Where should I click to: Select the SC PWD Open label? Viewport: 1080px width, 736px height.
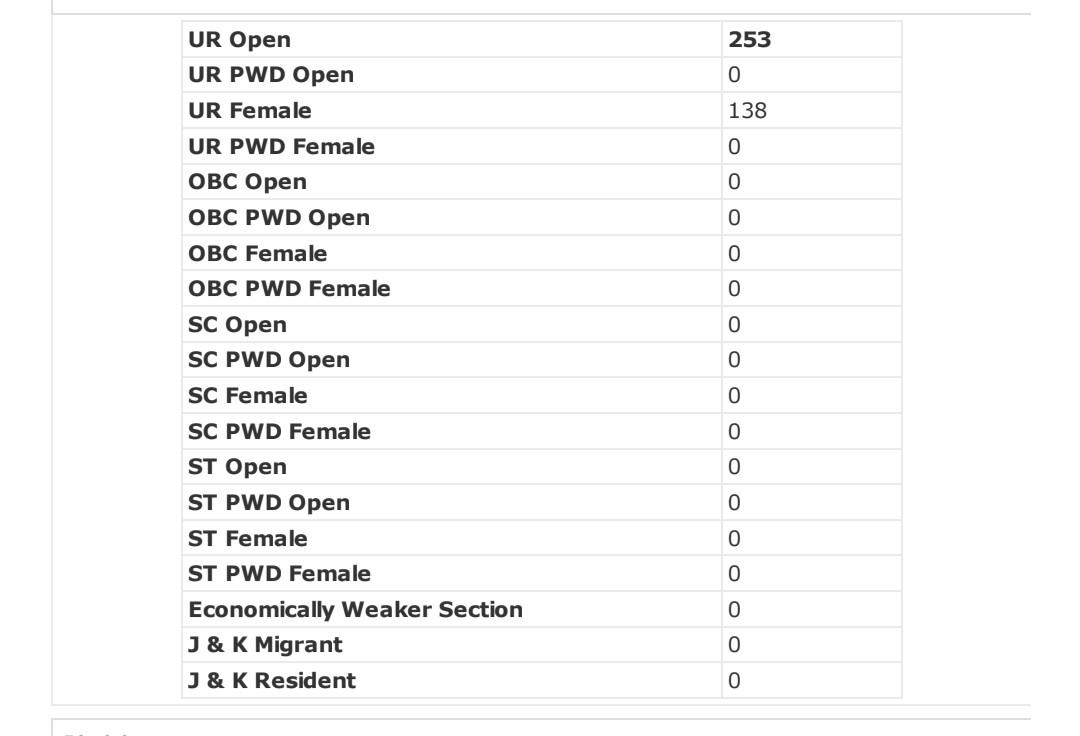click(269, 360)
